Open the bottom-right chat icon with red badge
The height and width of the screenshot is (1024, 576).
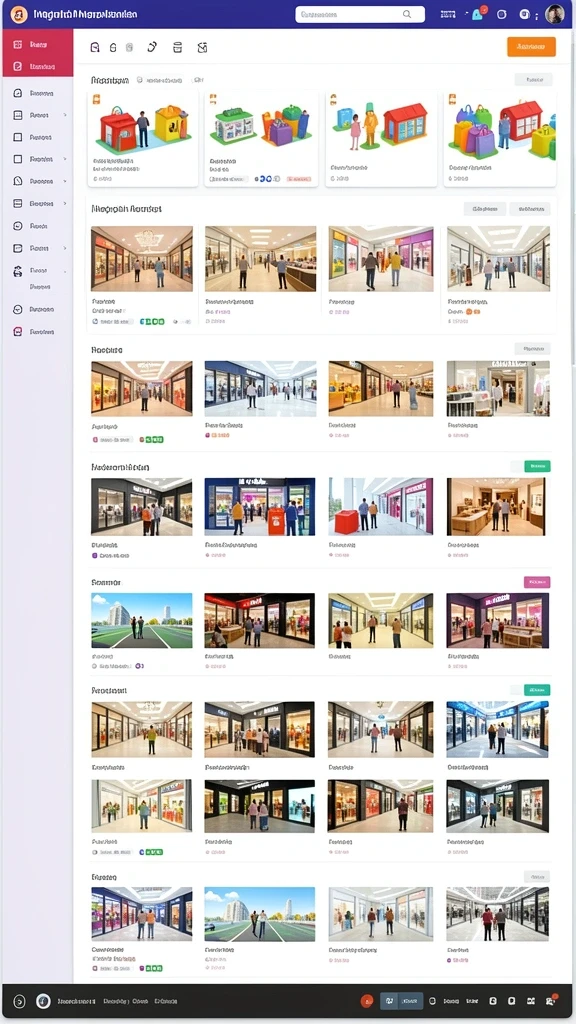pyautogui.click(x=551, y=1000)
